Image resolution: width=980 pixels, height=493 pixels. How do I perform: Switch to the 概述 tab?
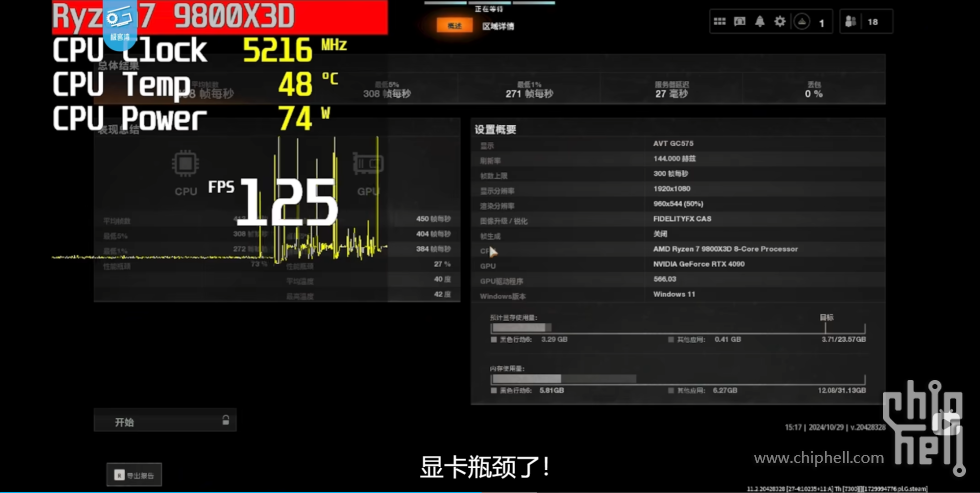pos(455,26)
